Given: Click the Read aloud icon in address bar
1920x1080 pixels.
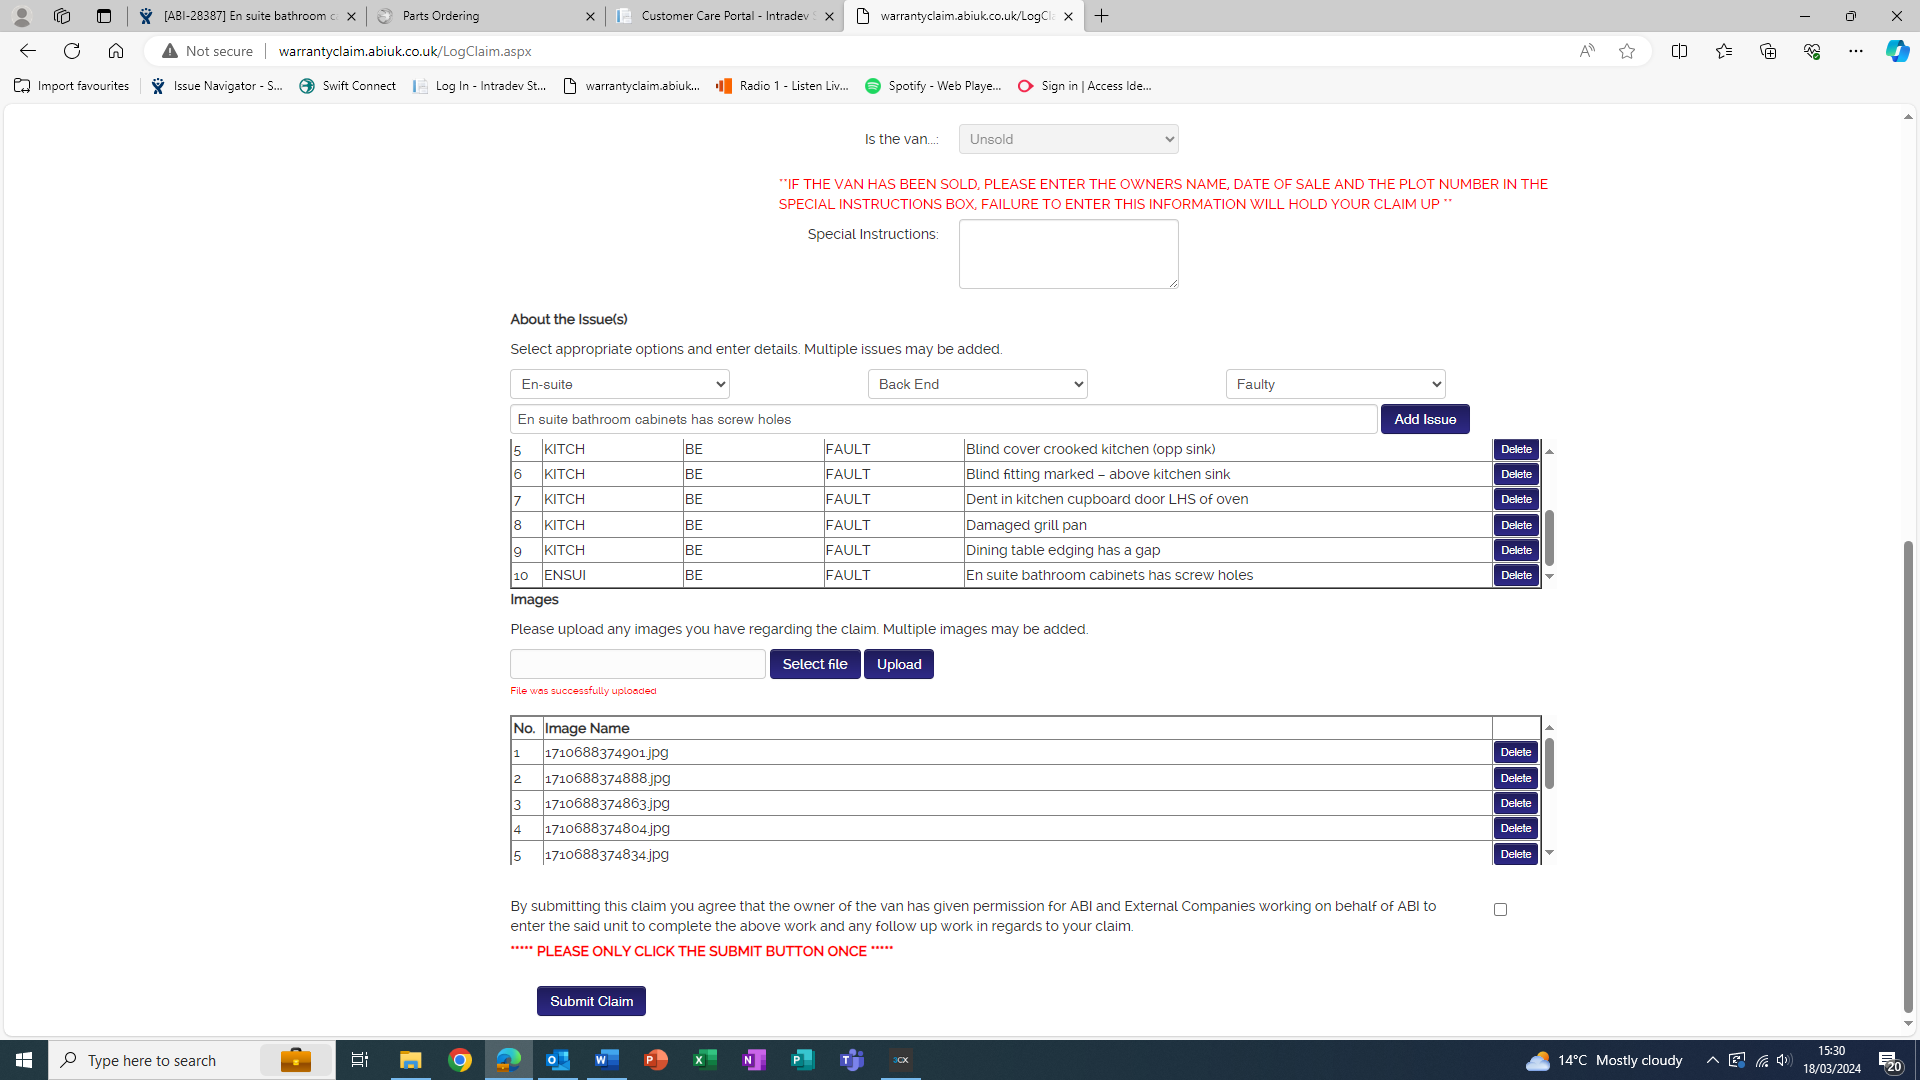Looking at the screenshot, I should pyautogui.click(x=1587, y=51).
